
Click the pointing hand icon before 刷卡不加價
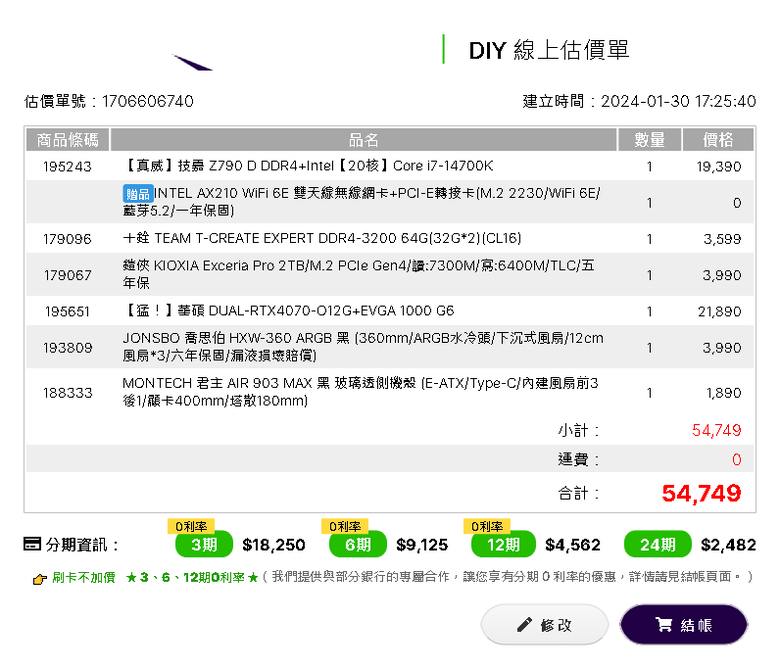(x=40, y=579)
